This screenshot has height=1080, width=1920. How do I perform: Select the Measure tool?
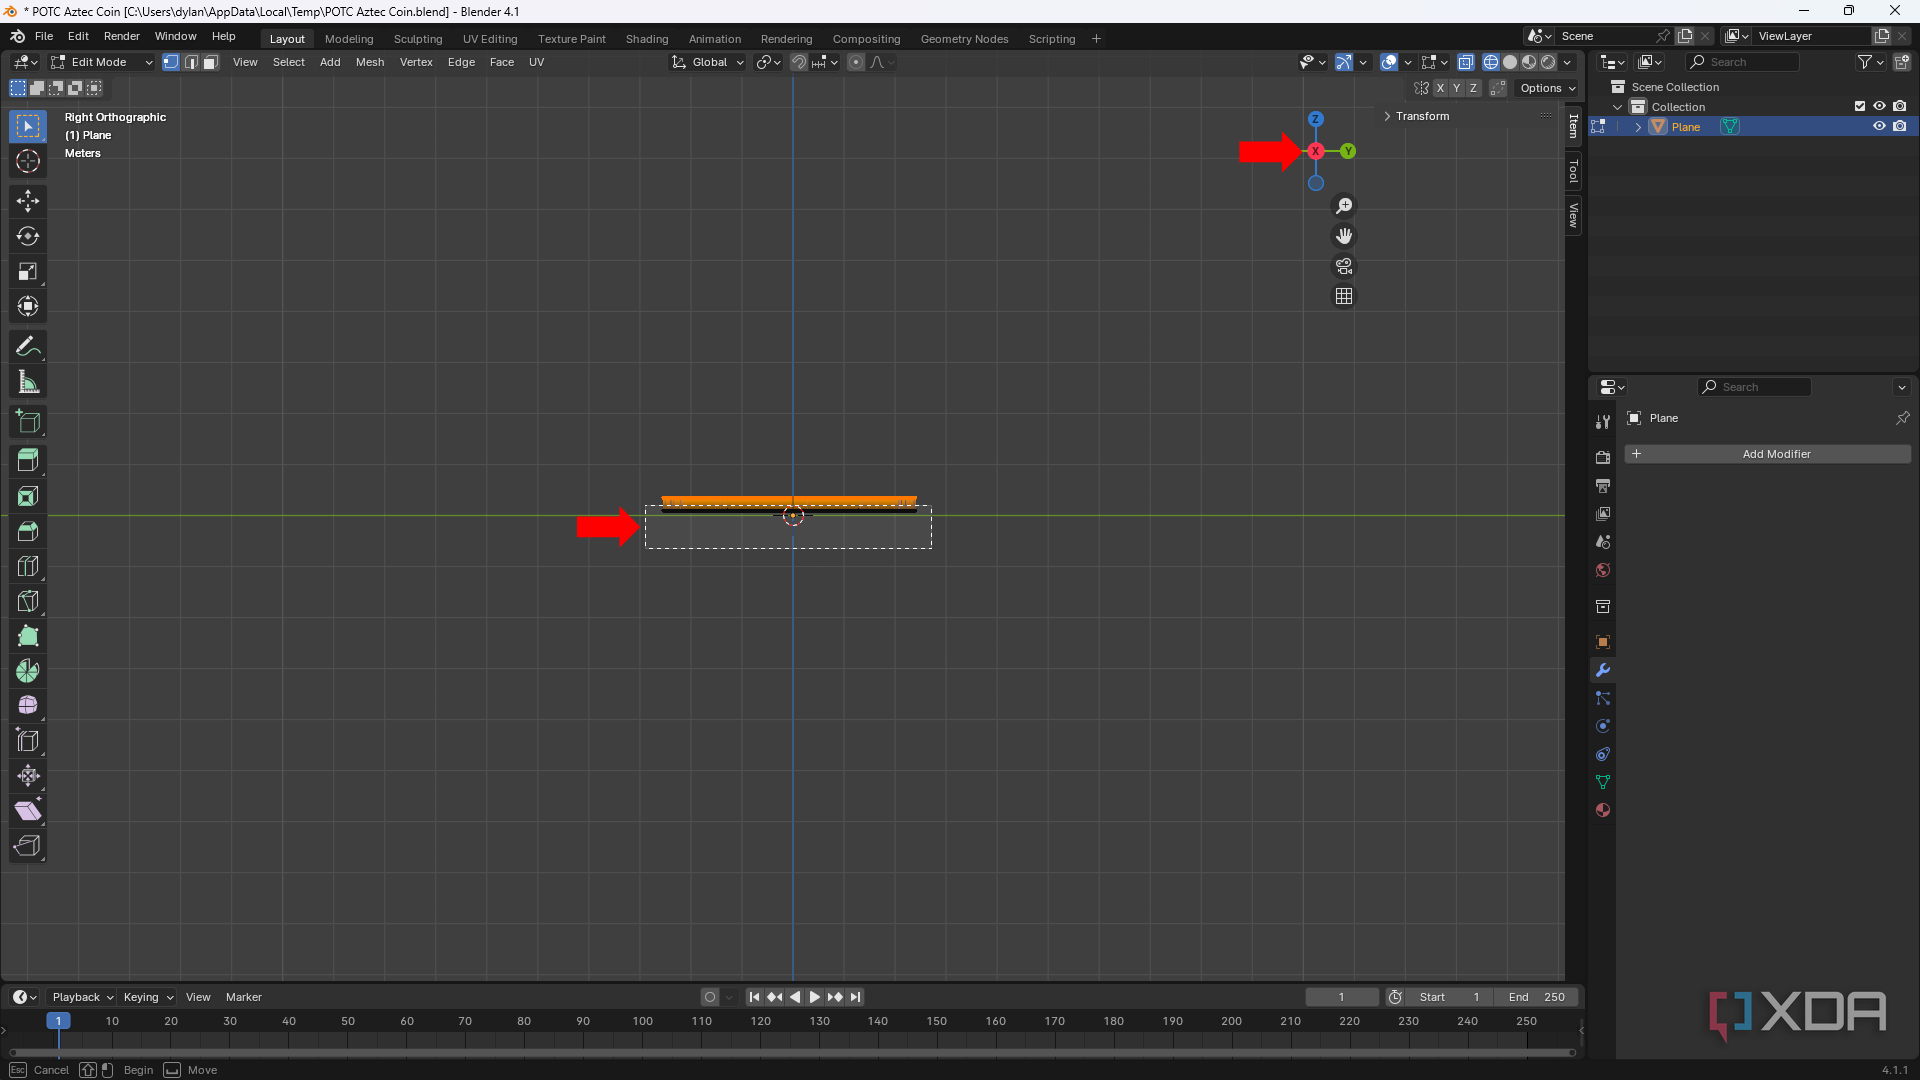coord(27,381)
